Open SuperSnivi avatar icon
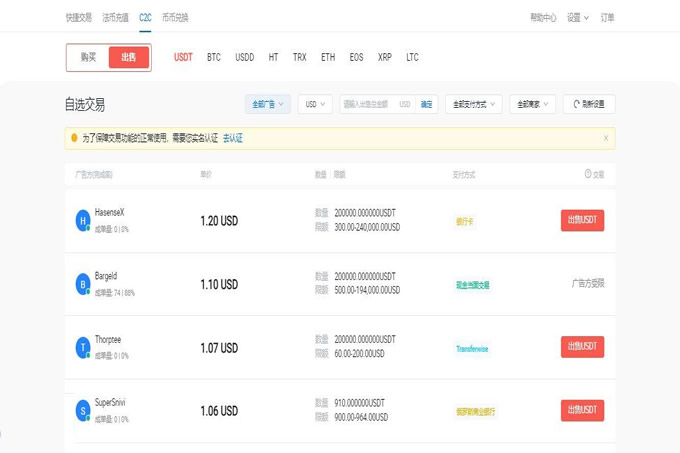 pos(83,411)
